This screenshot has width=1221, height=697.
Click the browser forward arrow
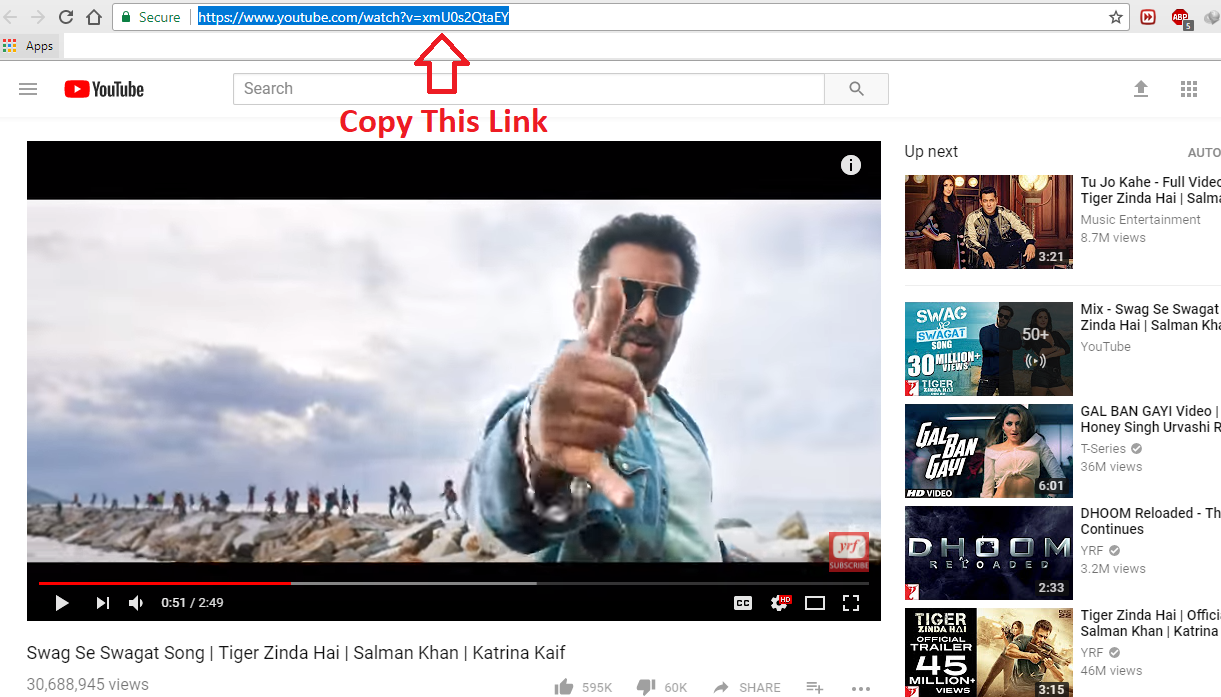(x=38, y=17)
